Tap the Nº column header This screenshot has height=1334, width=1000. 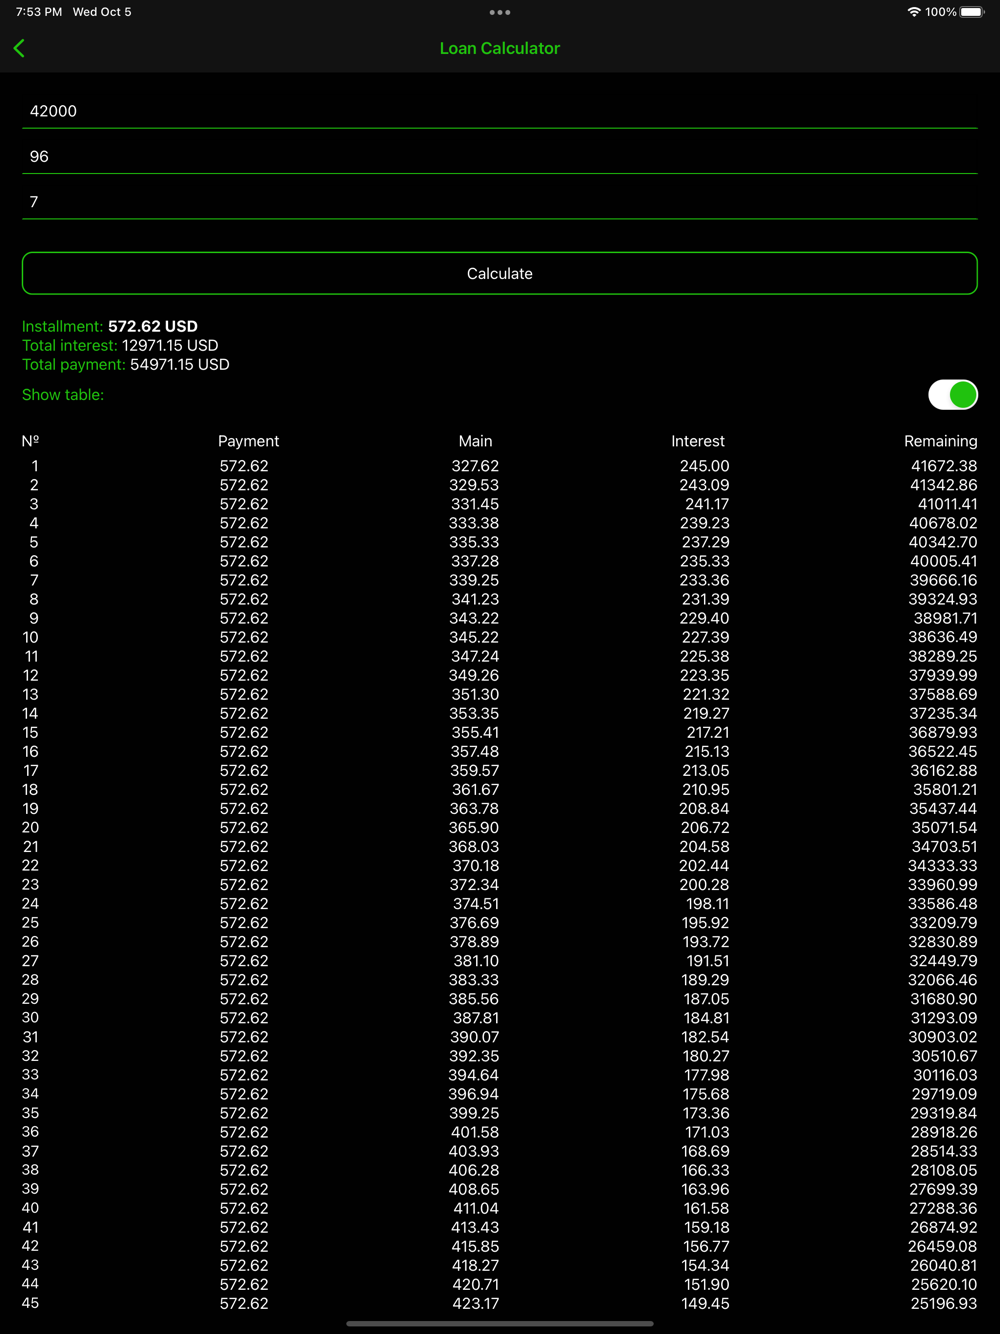click(x=30, y=441)
